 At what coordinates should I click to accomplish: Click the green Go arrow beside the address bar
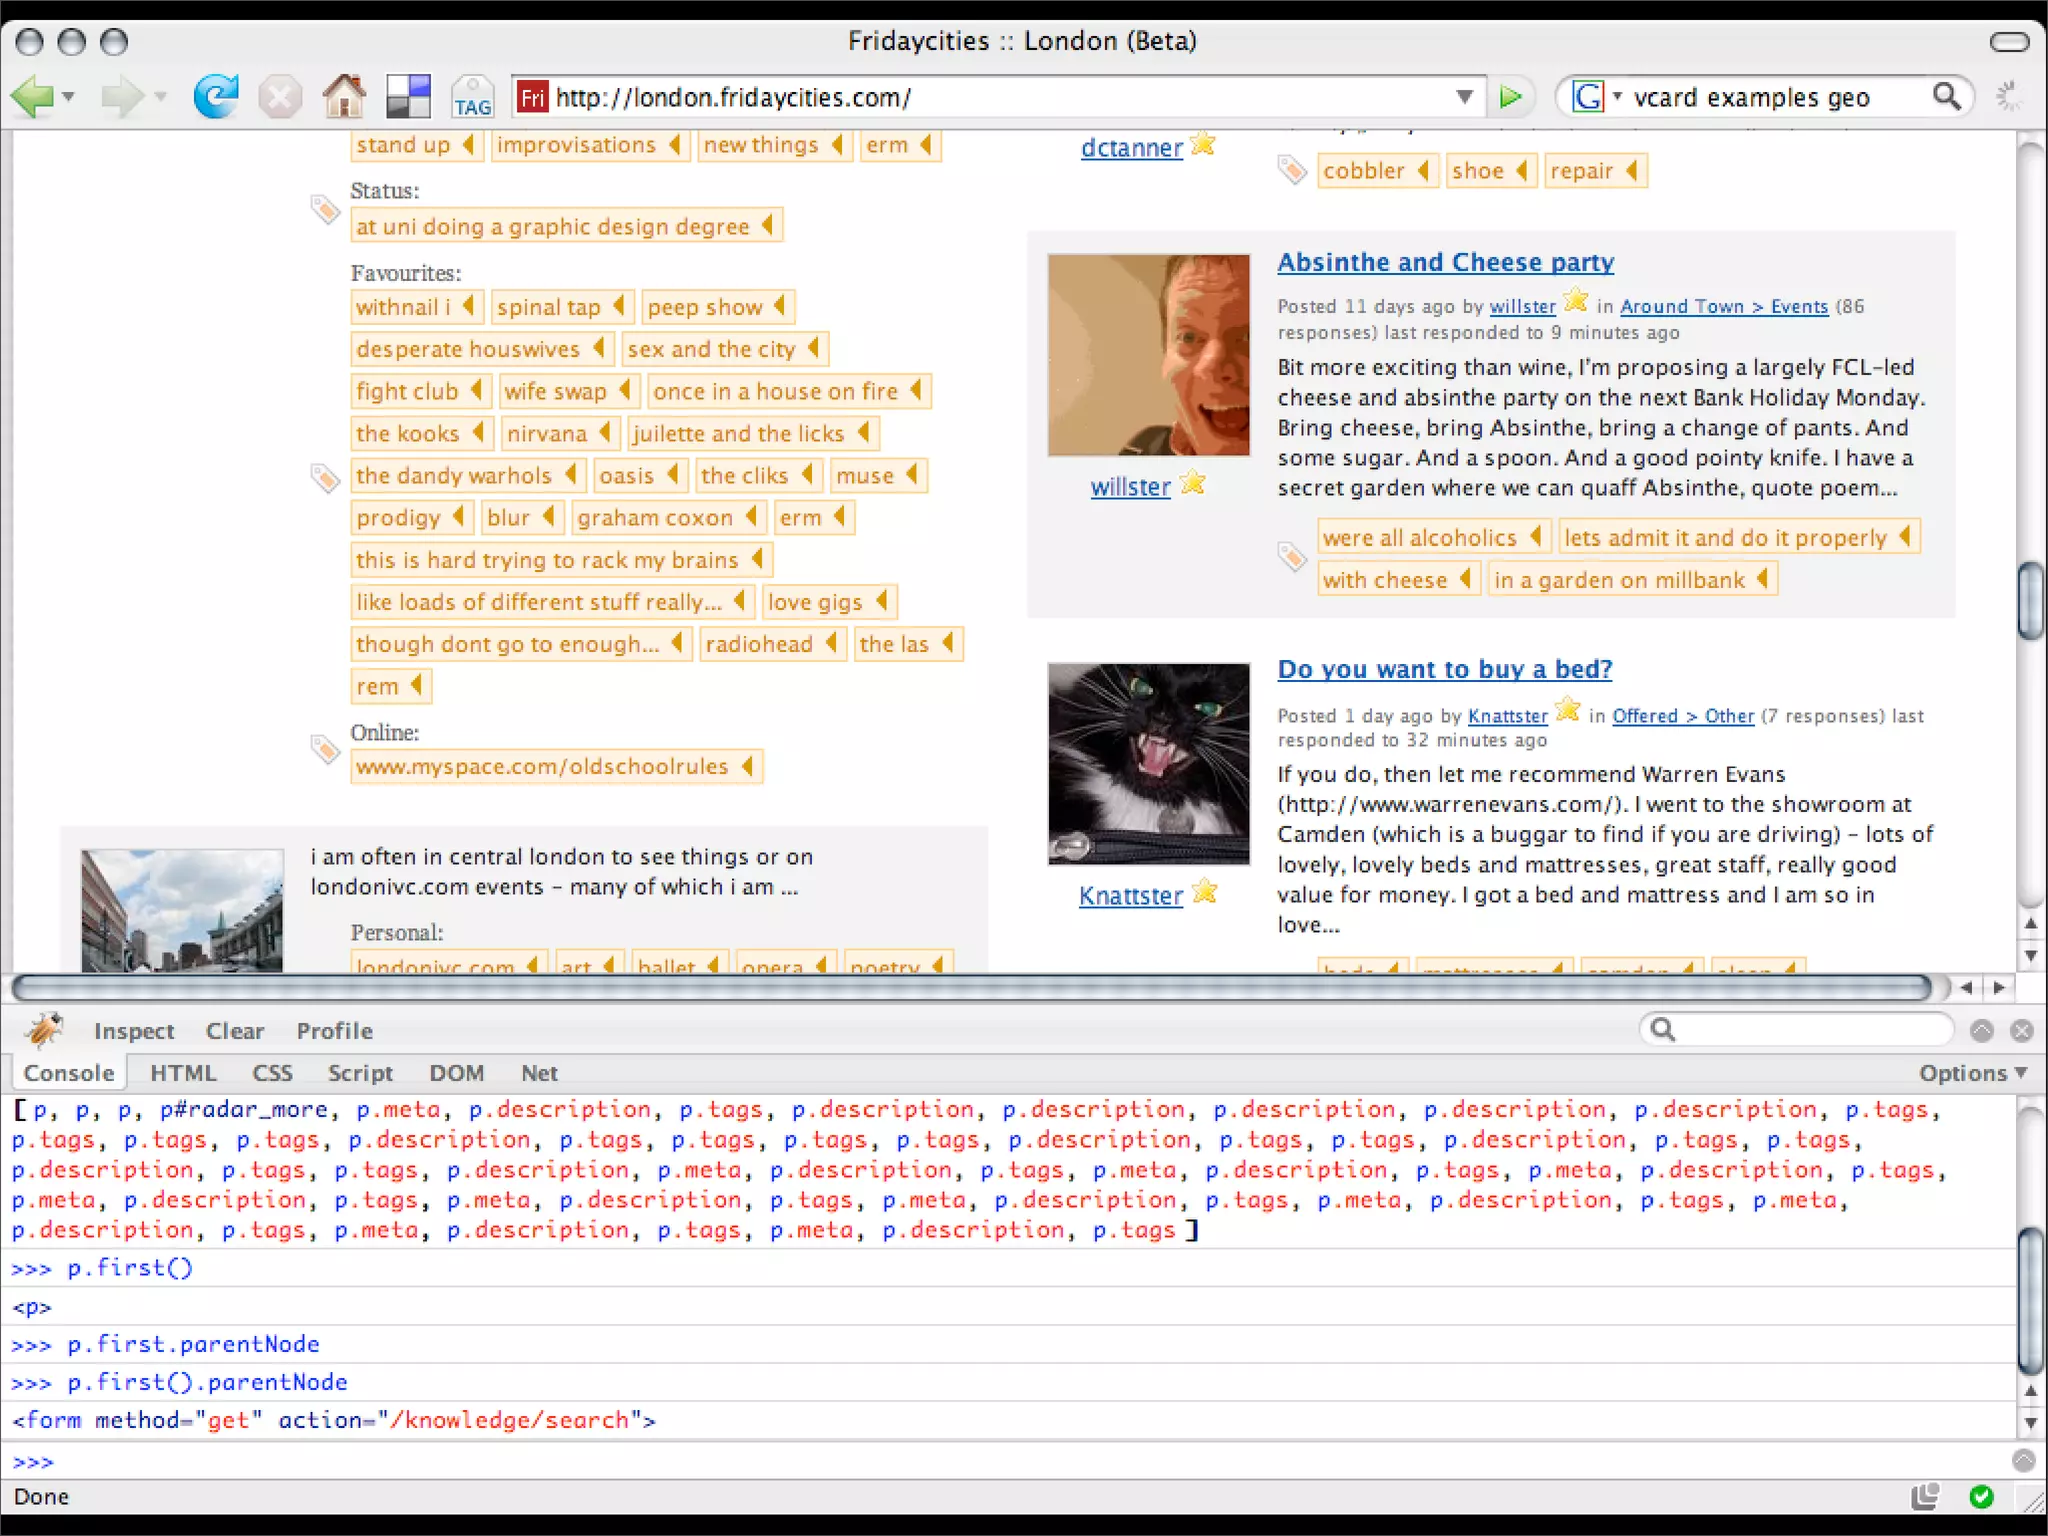tap(1510, 97)
